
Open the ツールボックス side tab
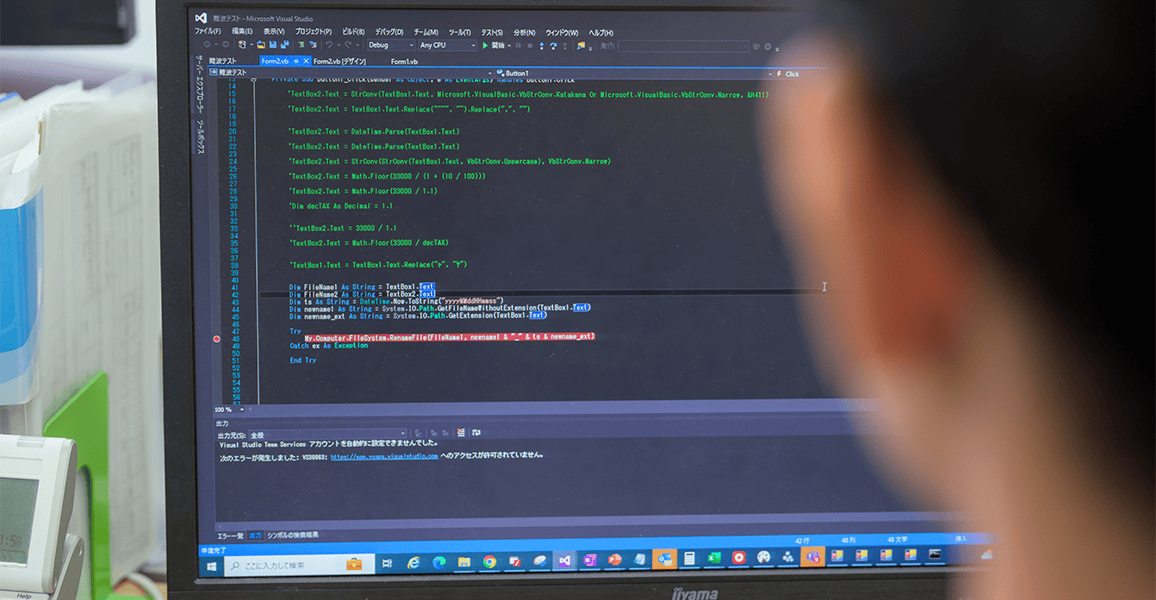point(200,137)
